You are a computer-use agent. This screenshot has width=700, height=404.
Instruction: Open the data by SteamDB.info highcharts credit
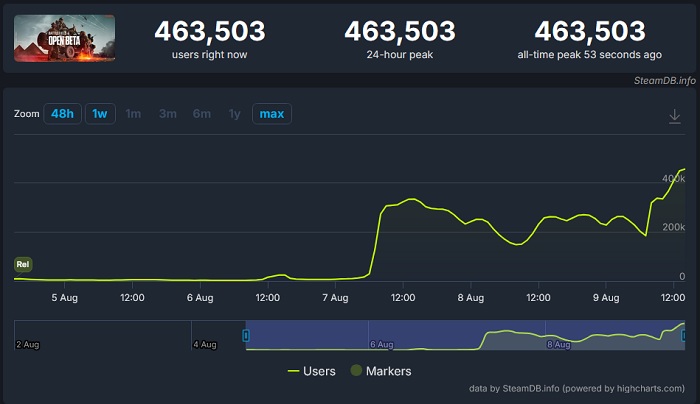tap(576, 388)
